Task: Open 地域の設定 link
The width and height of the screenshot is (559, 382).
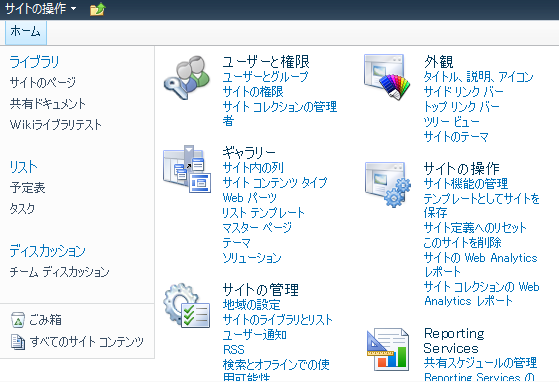Action: pyautogui.click(x=251, y=305)
